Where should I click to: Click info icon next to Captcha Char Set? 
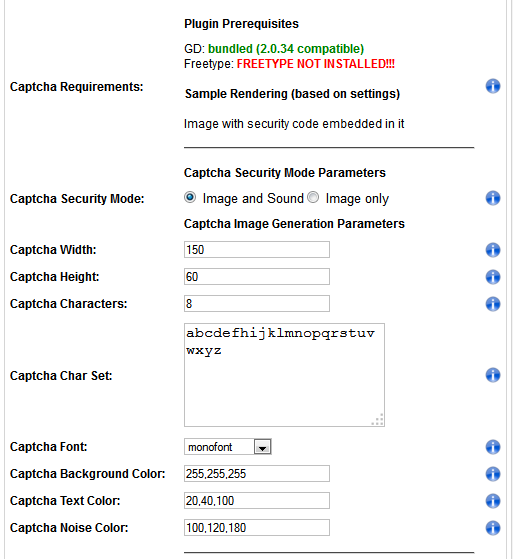click(x=493, y=375)
